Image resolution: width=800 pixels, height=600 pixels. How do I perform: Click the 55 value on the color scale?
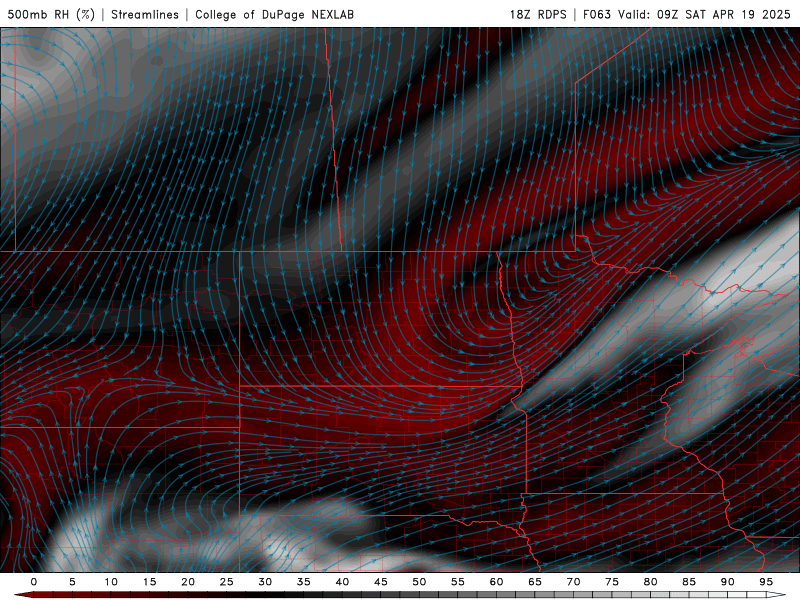pyautogui.click(x=458, y=582)
